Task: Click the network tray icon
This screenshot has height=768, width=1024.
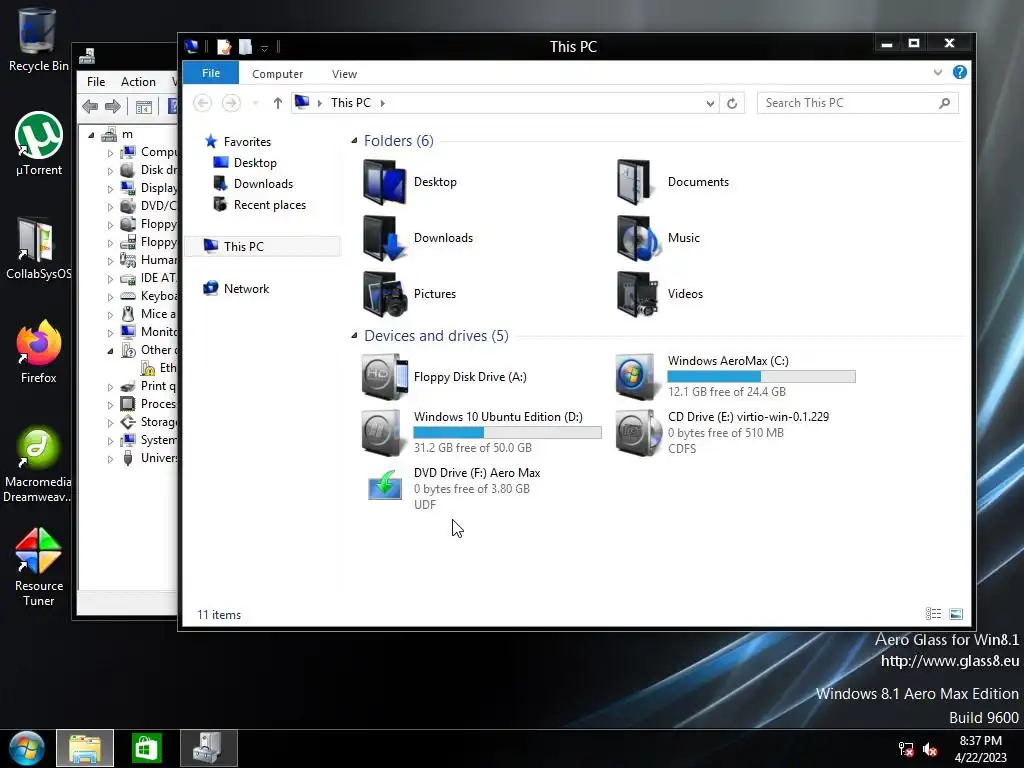Action: [x=906, y=749]
